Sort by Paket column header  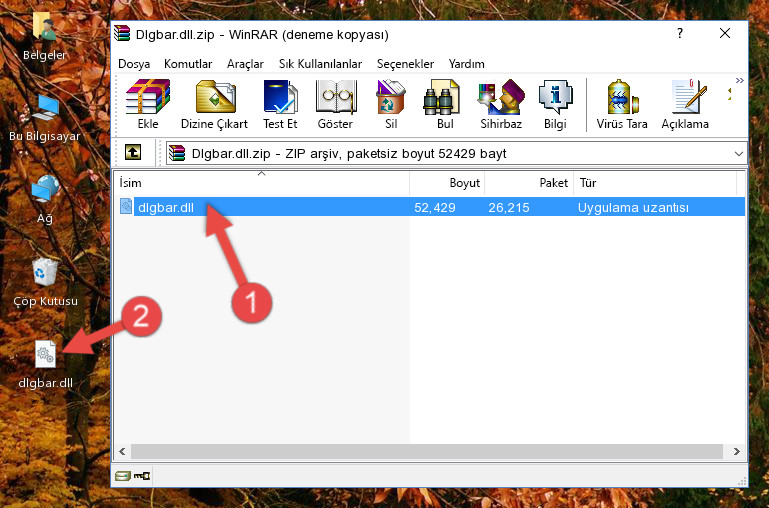pos(529,182)
